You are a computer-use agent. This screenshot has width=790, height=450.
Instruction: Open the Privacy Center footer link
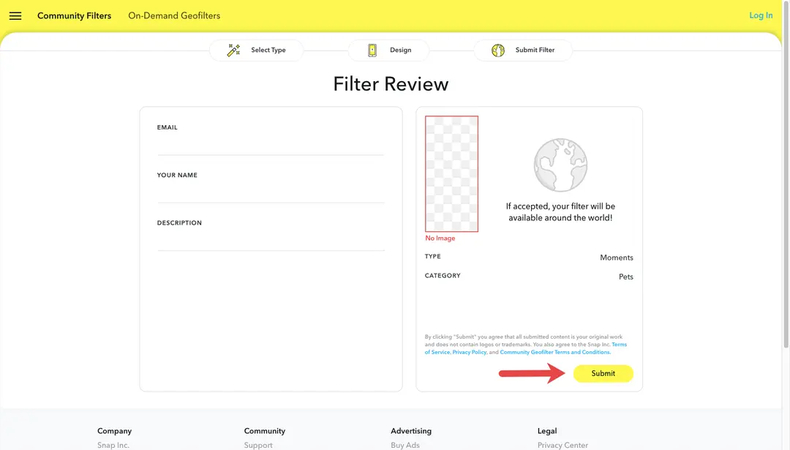562,445
